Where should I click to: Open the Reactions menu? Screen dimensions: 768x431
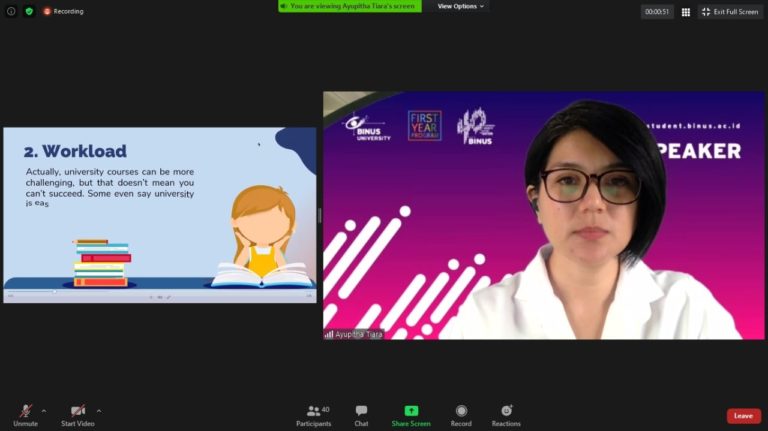[x=506, y=411]
